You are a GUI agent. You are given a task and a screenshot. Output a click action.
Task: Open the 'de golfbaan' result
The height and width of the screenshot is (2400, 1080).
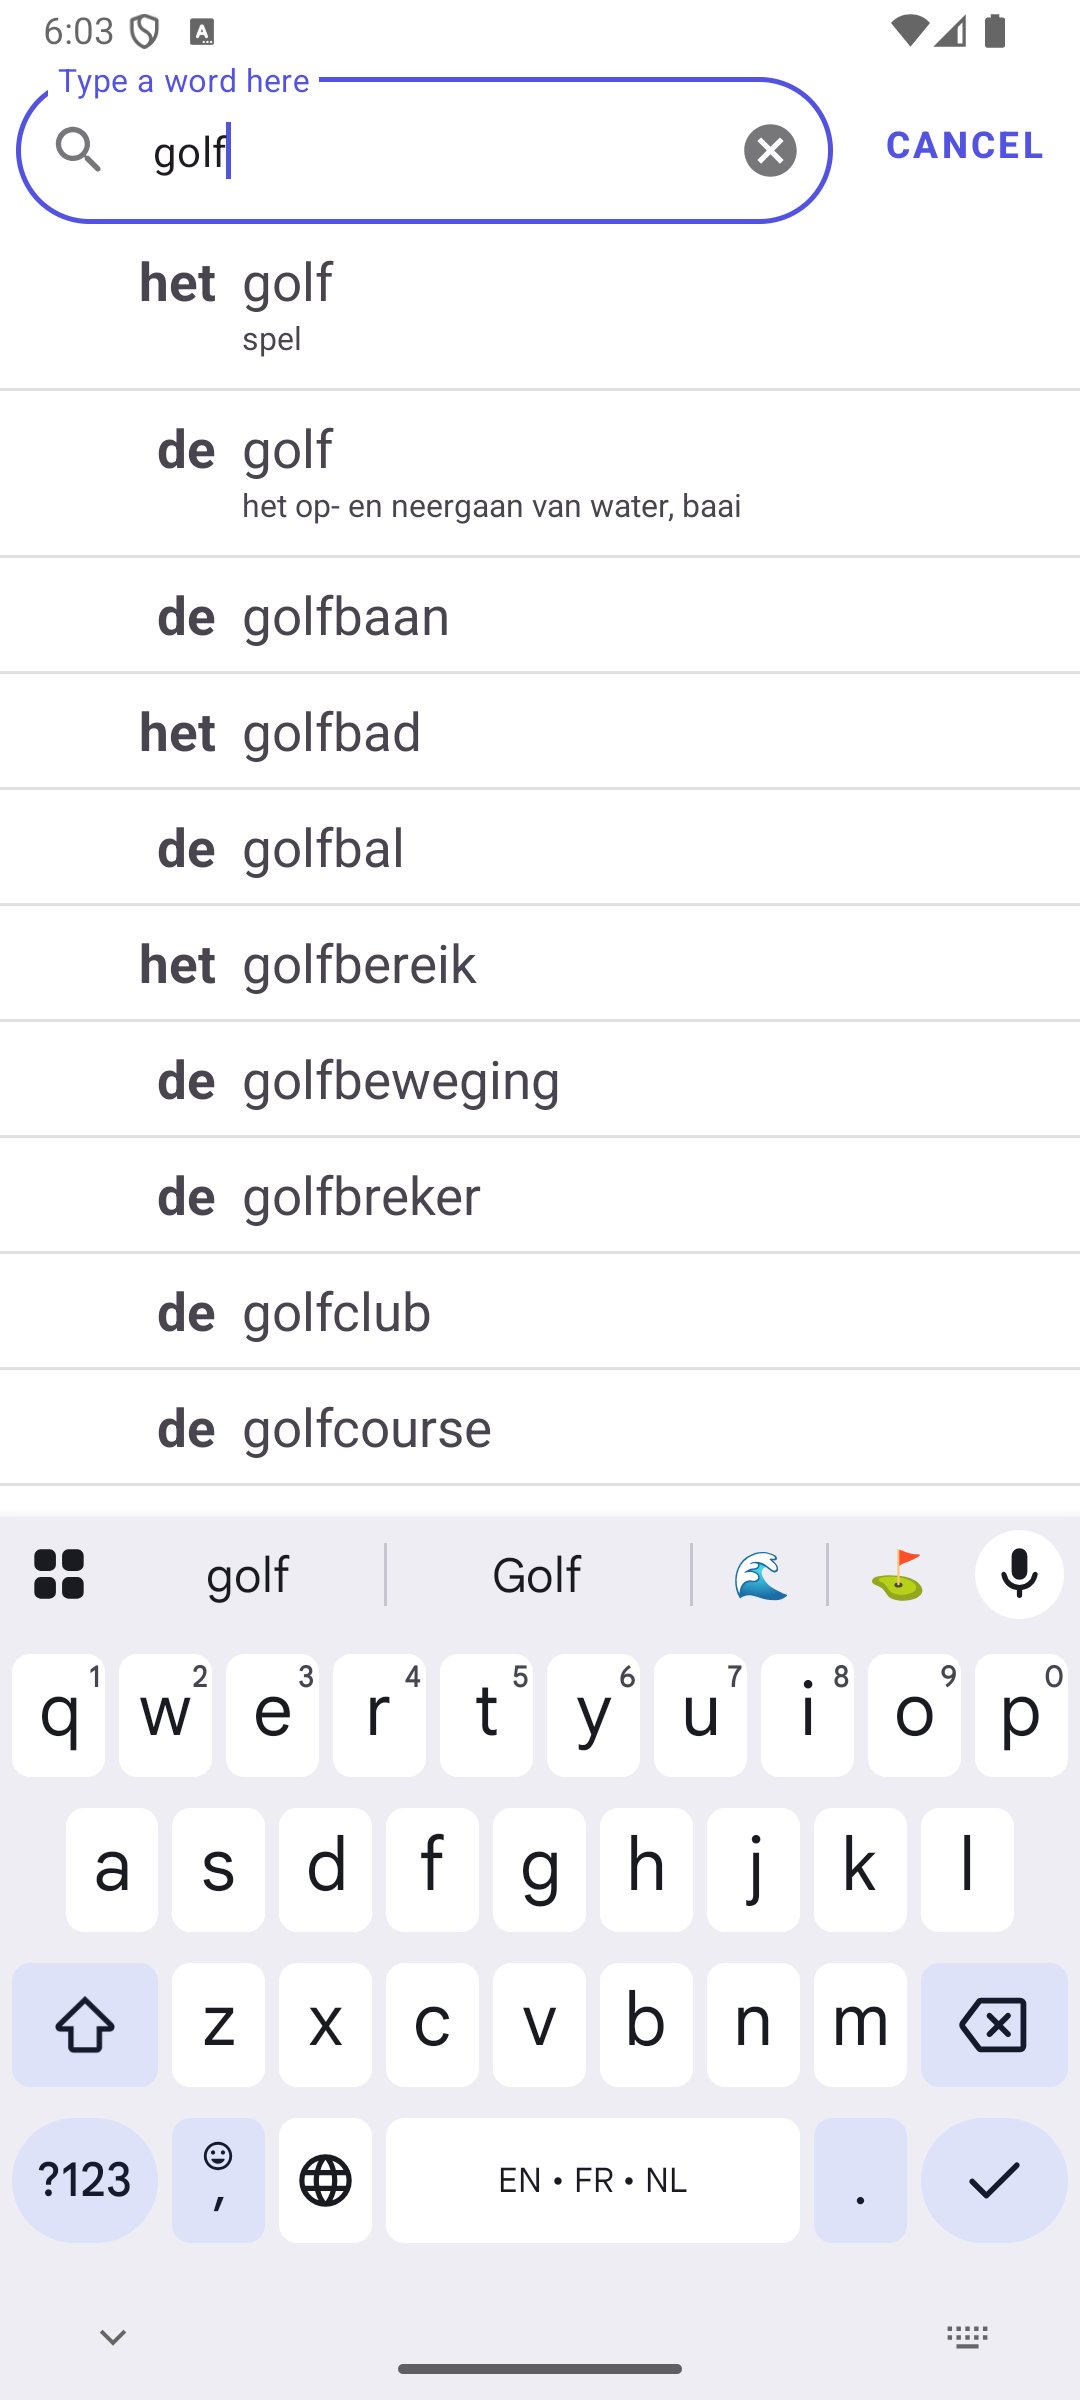pyautogui.click(x=540, y=616)
